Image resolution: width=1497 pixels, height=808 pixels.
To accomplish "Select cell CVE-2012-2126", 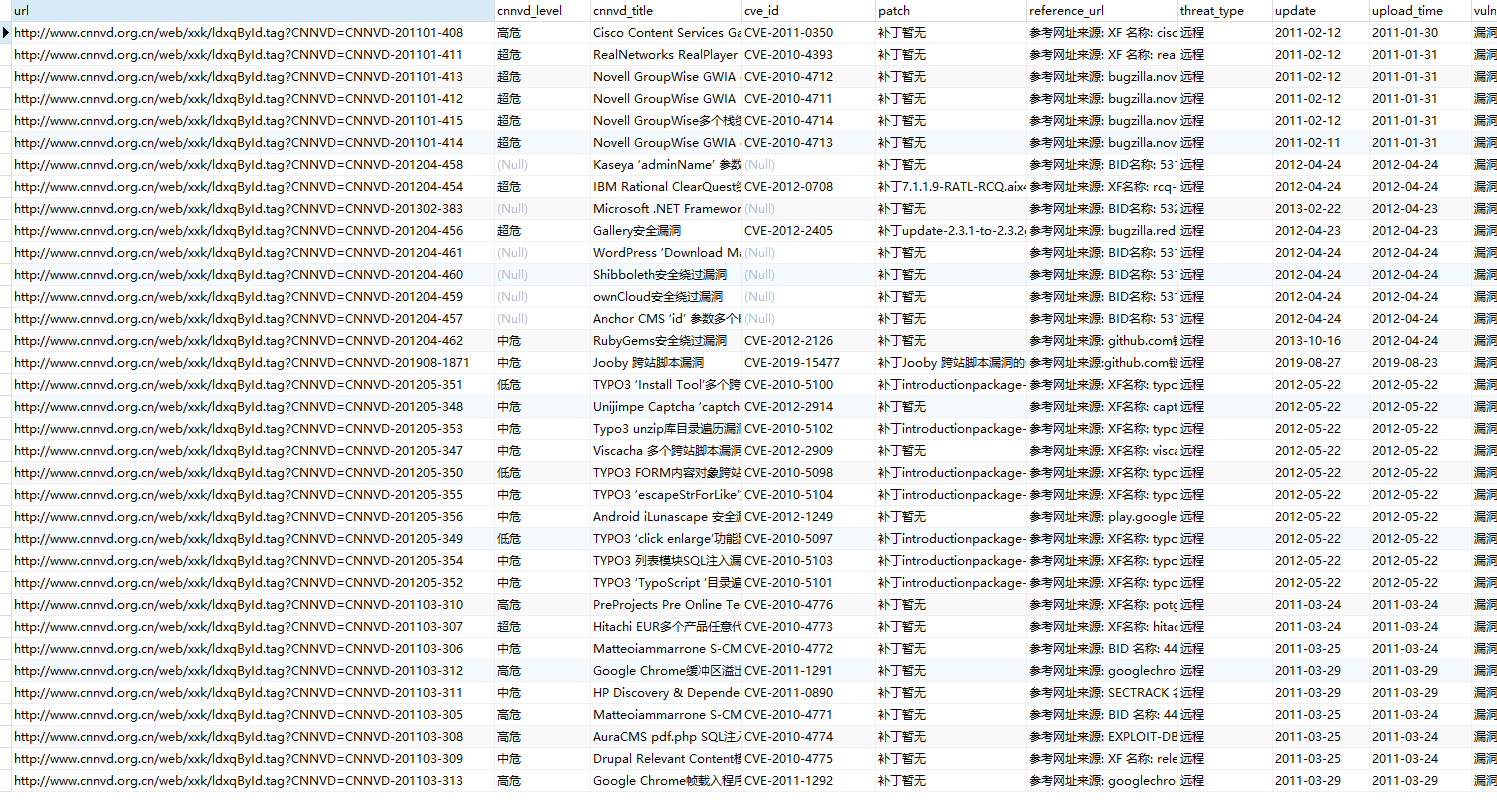I will point(808,341).
